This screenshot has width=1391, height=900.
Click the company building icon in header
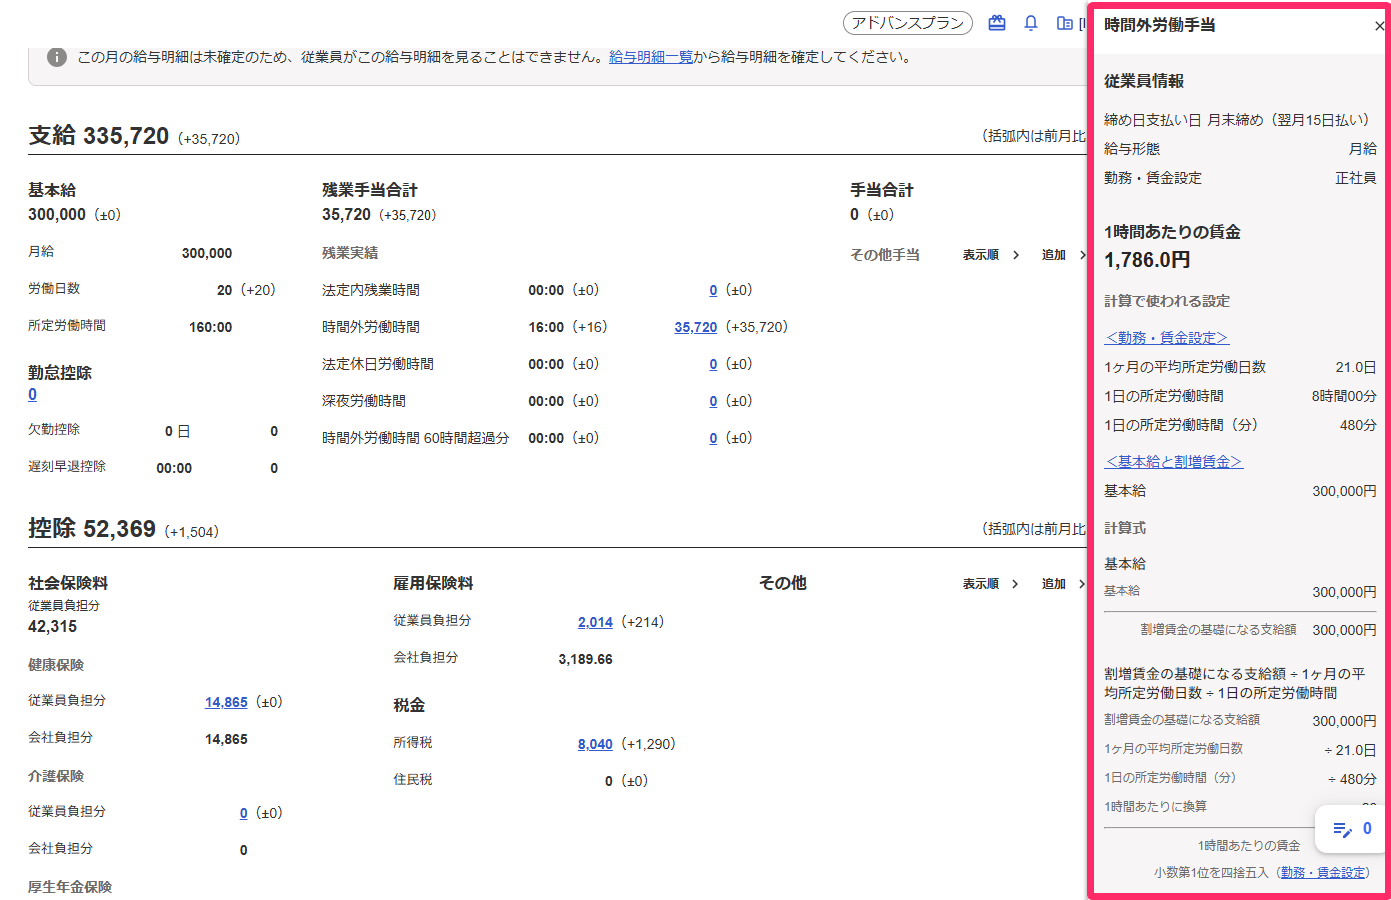click(1065, 23)
